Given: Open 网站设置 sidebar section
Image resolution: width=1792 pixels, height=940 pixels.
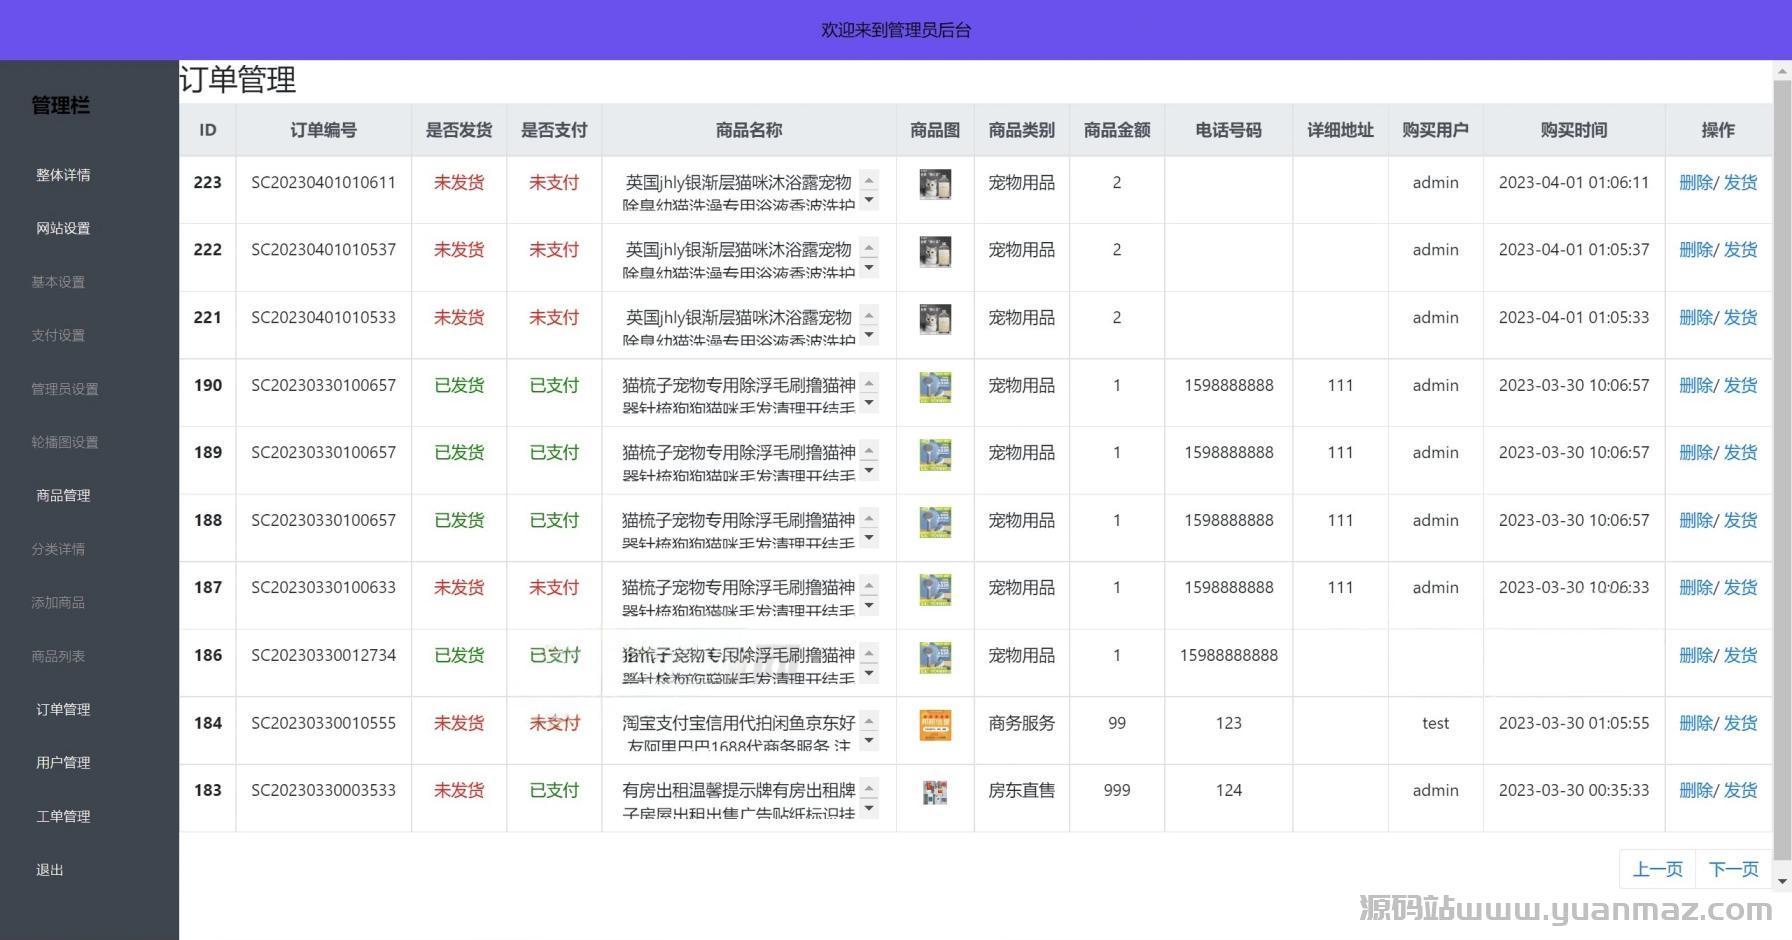Looking at the screenshot, I should click(63, 228).
